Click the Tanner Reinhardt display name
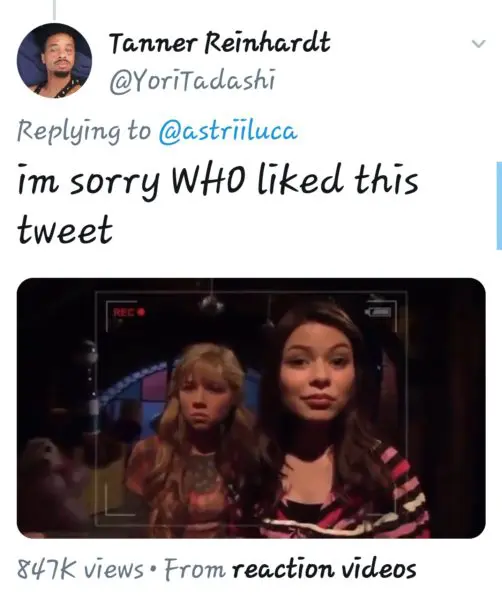The image size is (502, 600). (x=220, y=43)
